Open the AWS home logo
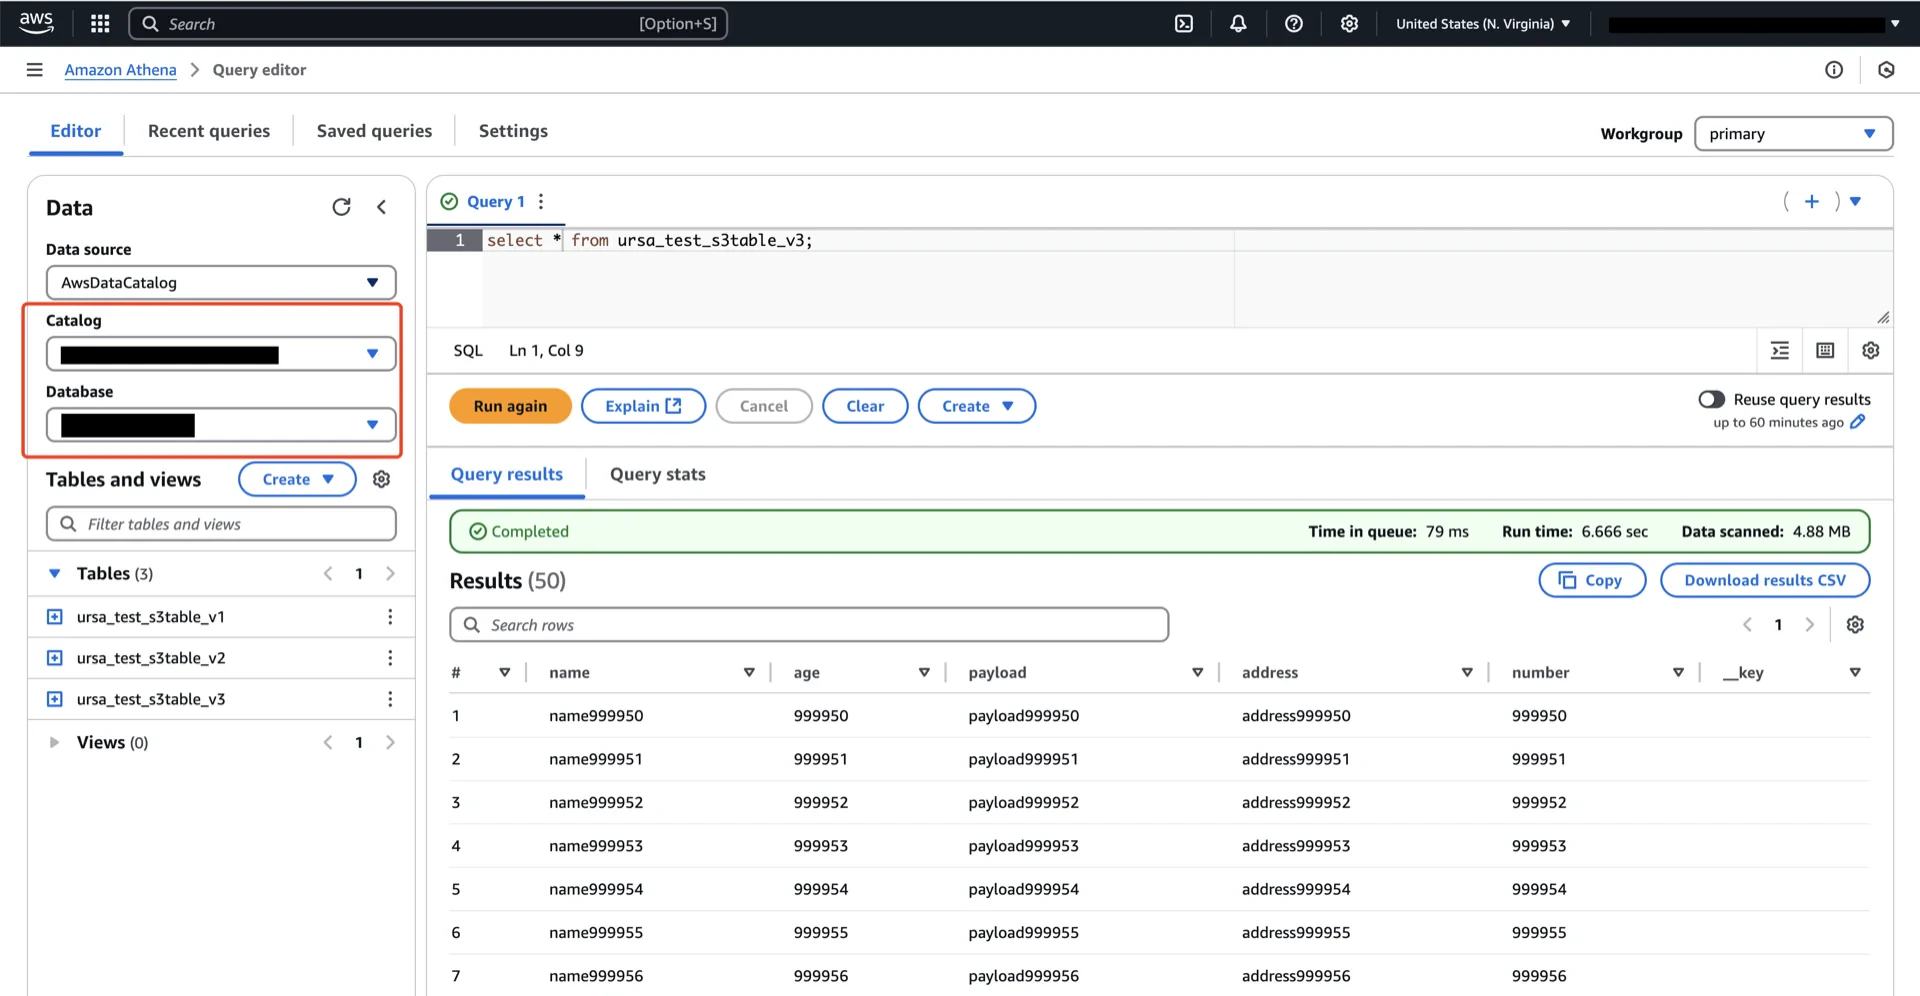Screen dimensions: 1920x996 click(x=36, y=23)
